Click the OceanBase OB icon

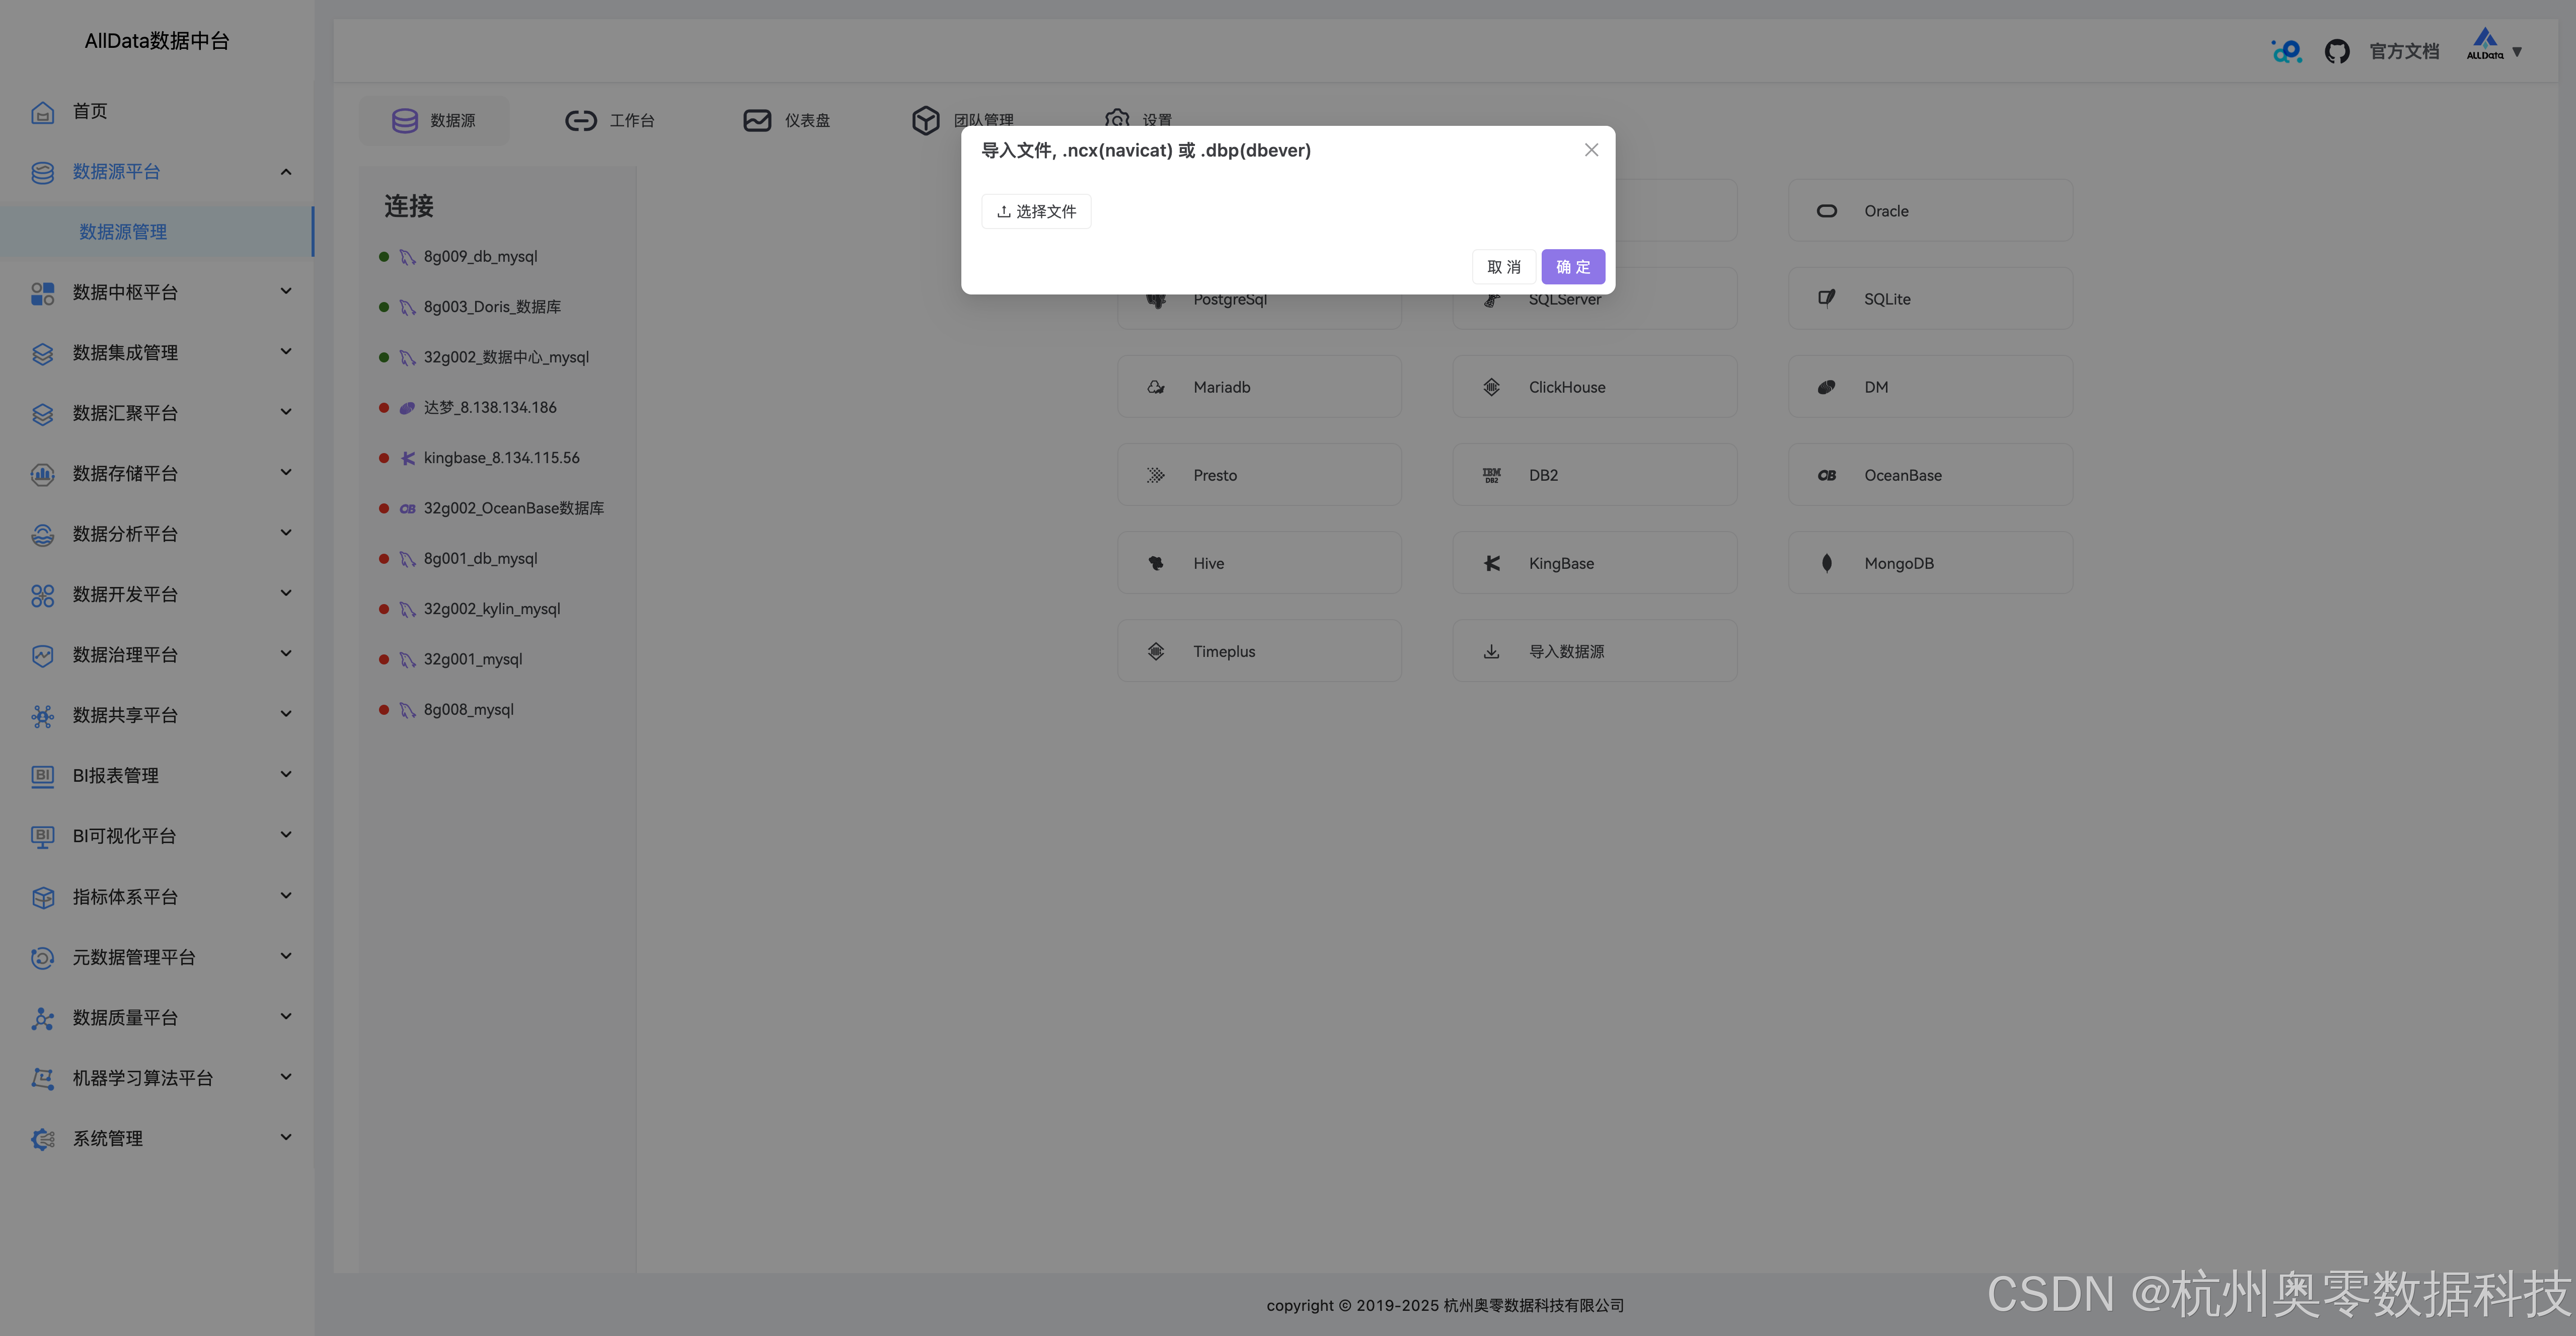click(1826, 475)
